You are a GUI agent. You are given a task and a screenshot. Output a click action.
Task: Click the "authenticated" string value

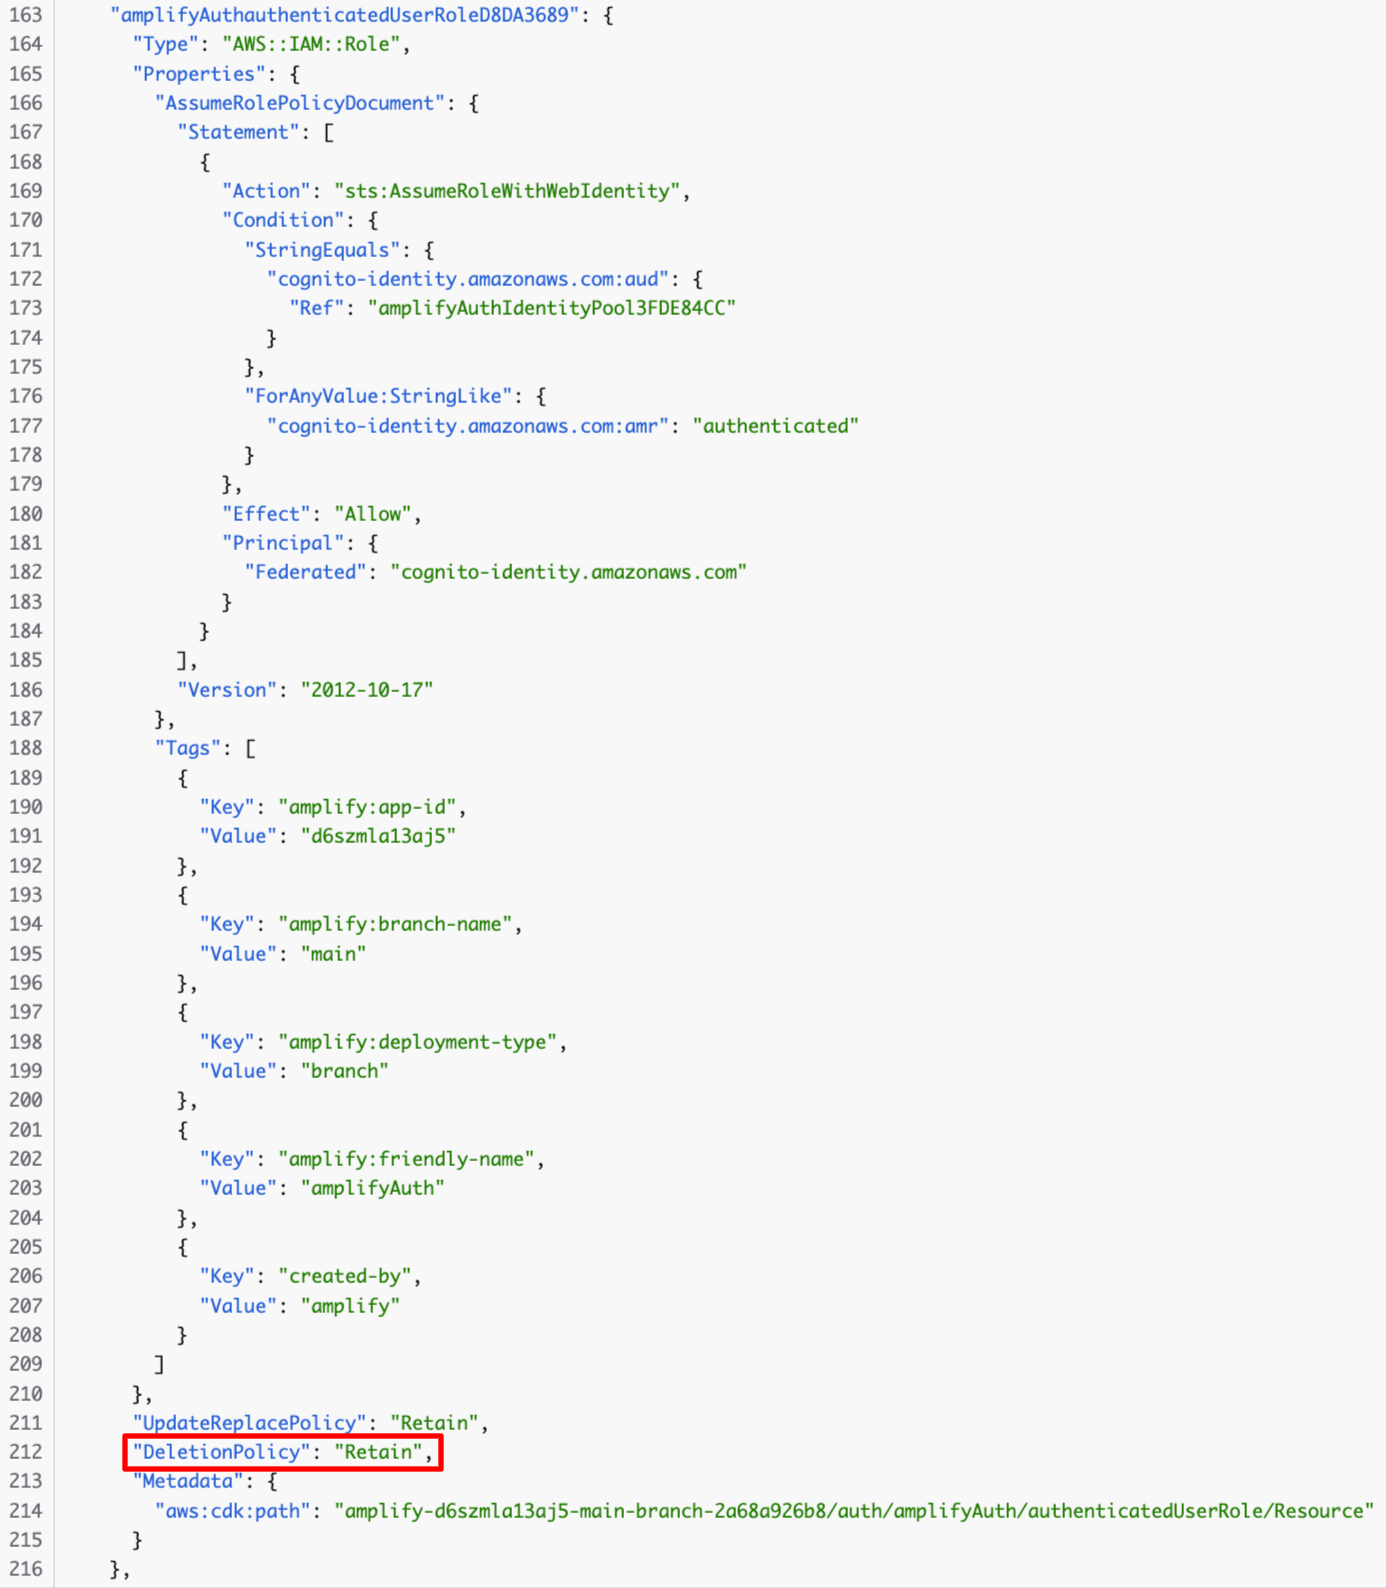point(775,426)
